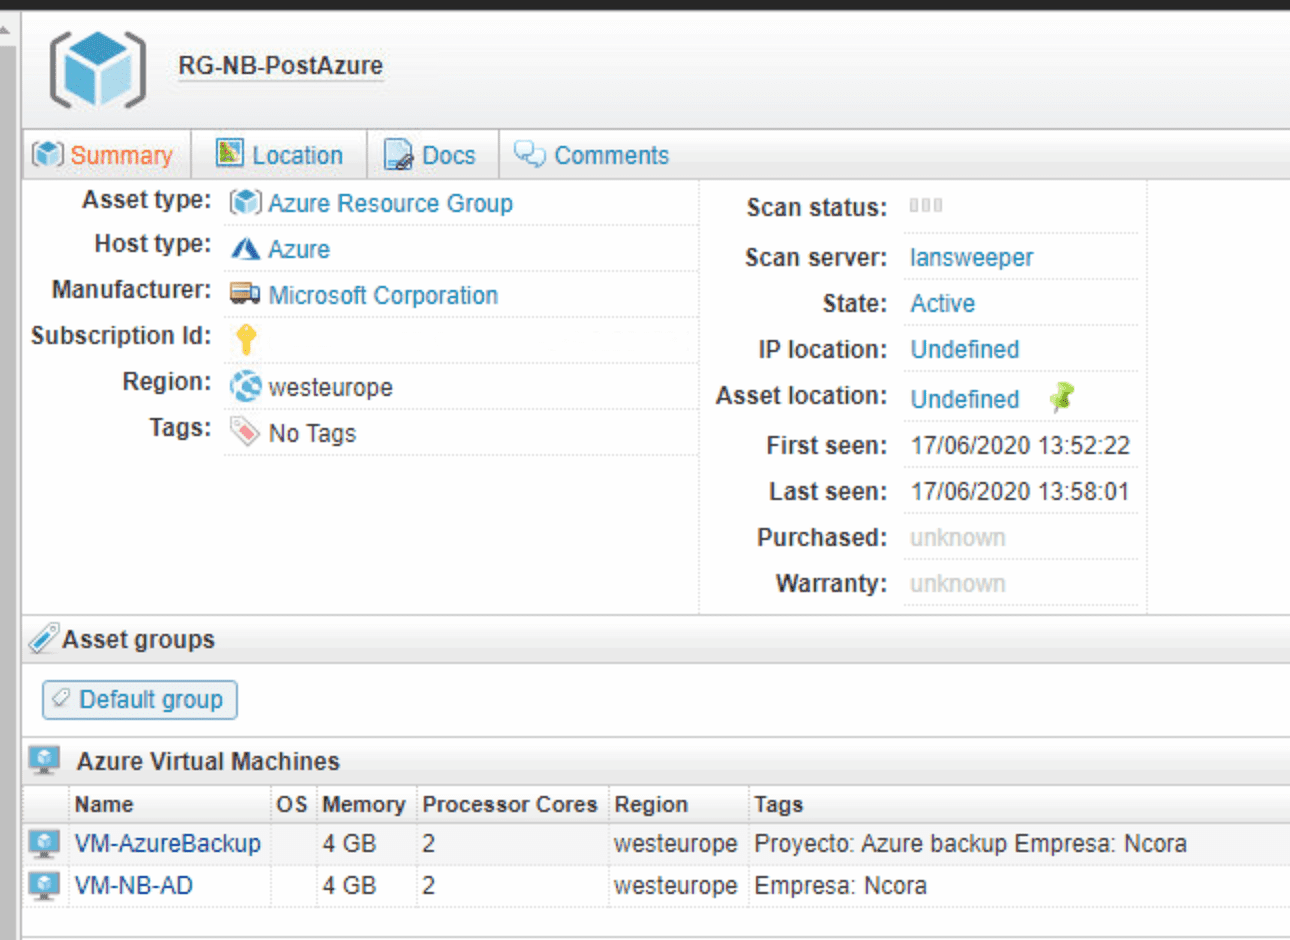The height and width of the screenshot is (940, 1290).
Task: Click the Summary tab cube icon
Action: click(47, 154)
